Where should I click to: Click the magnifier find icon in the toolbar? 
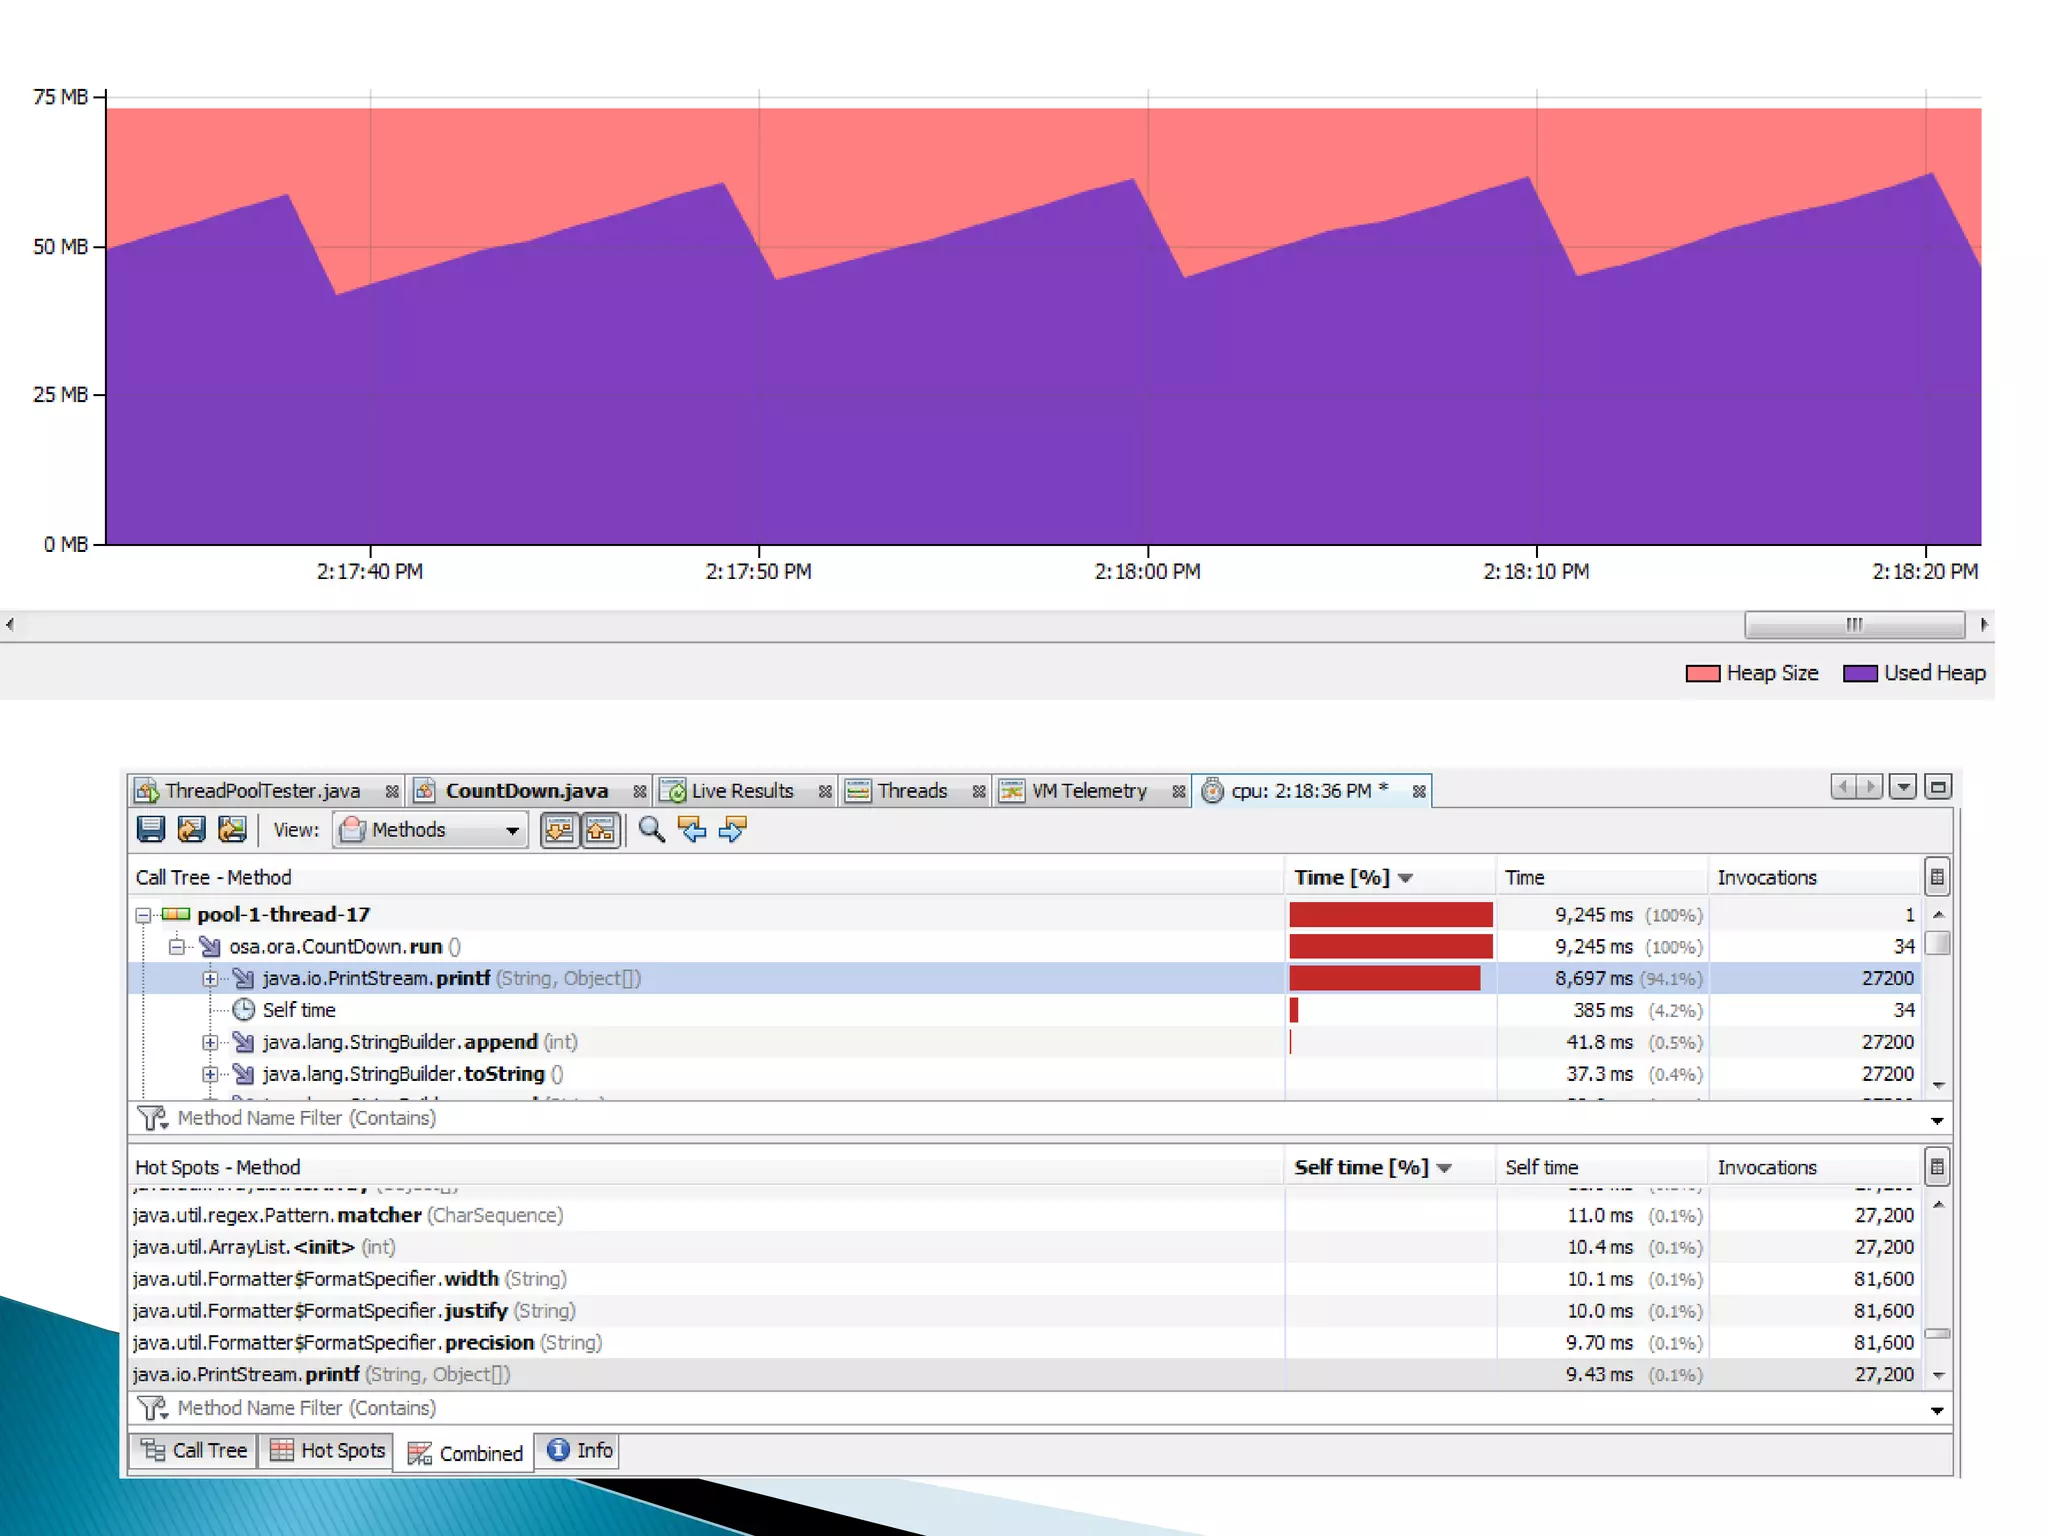pyautogui.click(x=651, y=829)
